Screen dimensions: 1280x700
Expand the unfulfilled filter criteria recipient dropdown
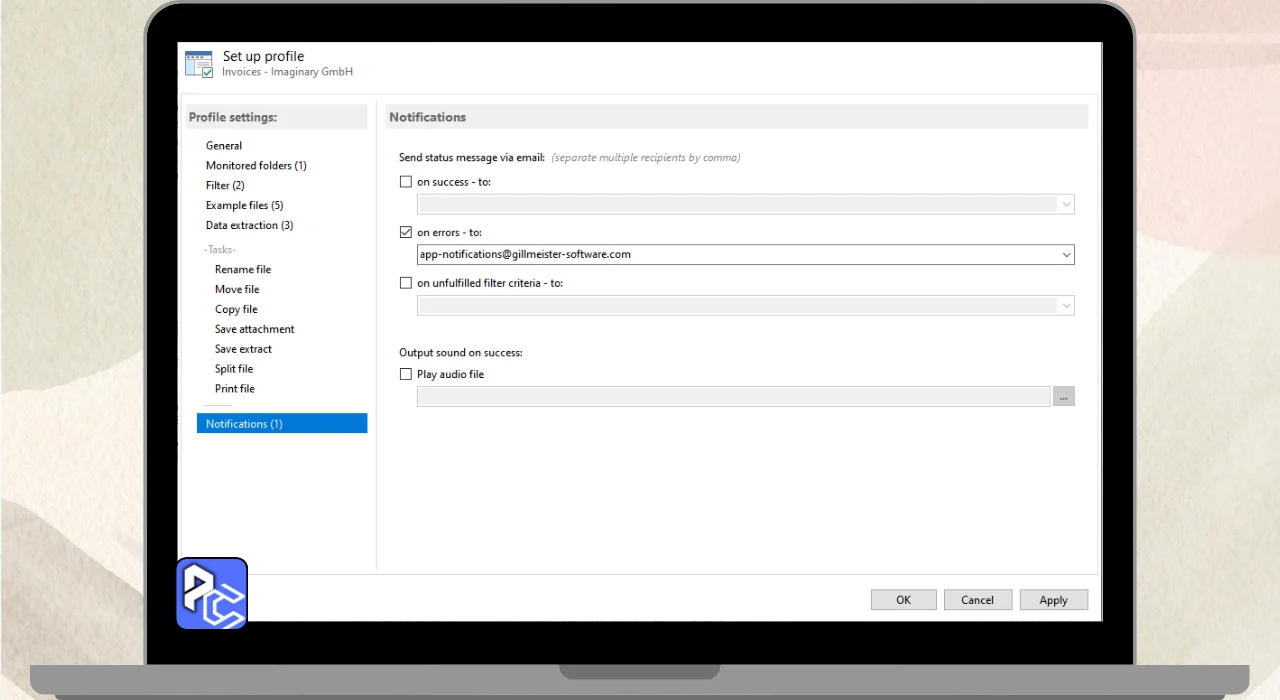(x=1066, y=305)
